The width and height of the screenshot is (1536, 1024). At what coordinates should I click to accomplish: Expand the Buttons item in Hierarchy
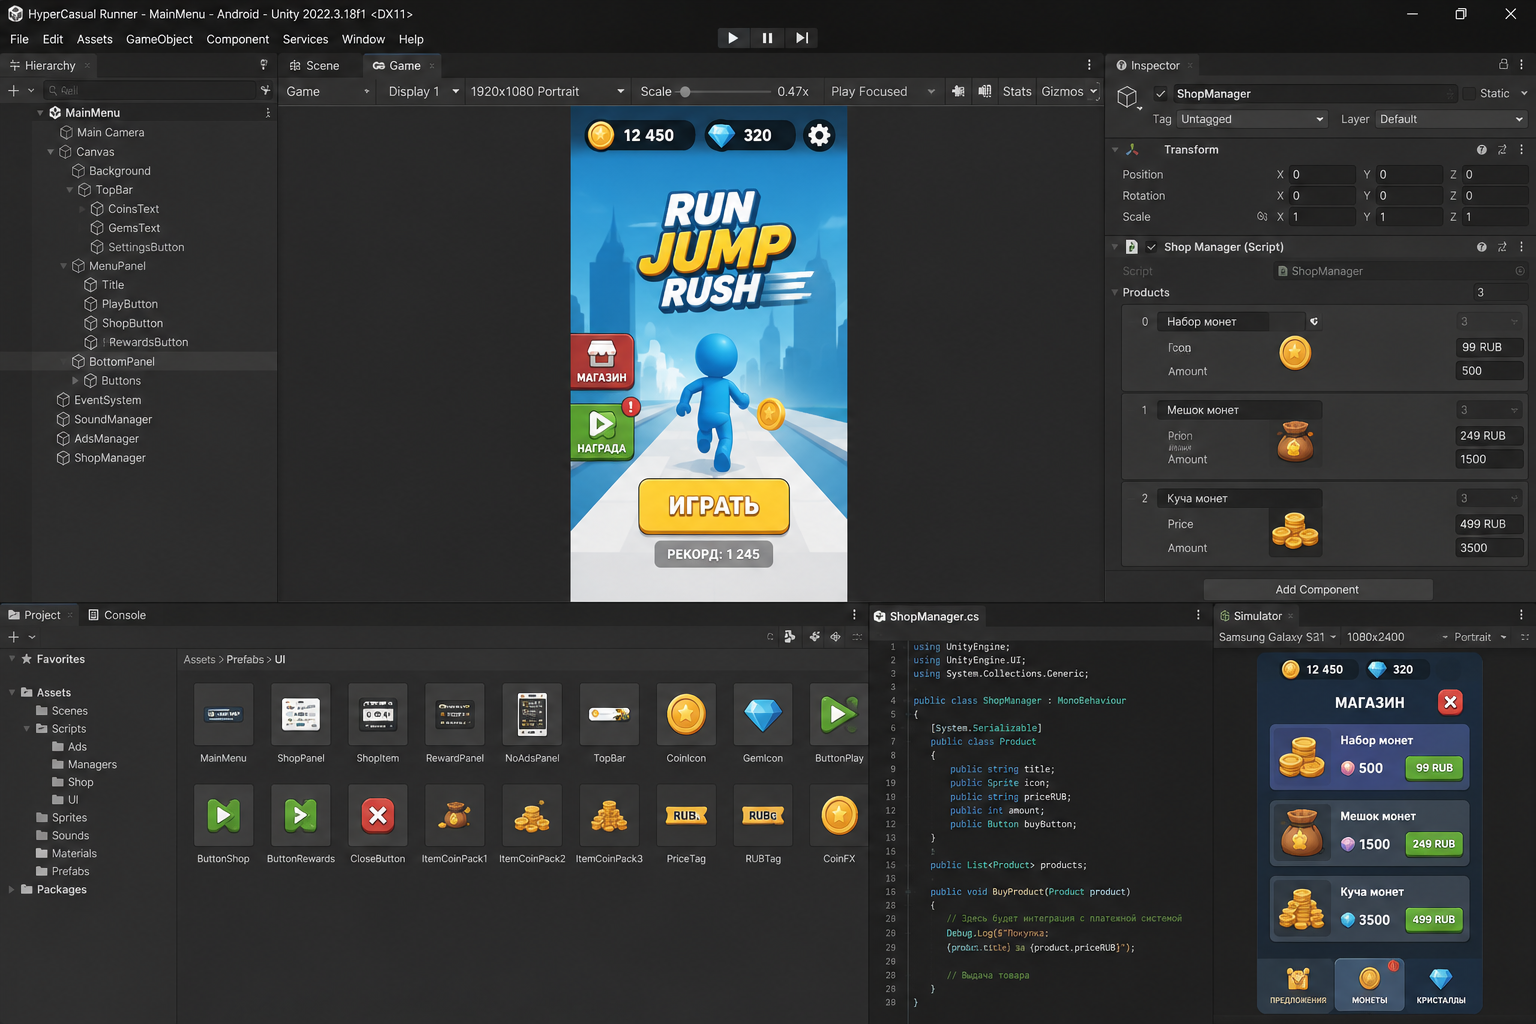point(75,381)
